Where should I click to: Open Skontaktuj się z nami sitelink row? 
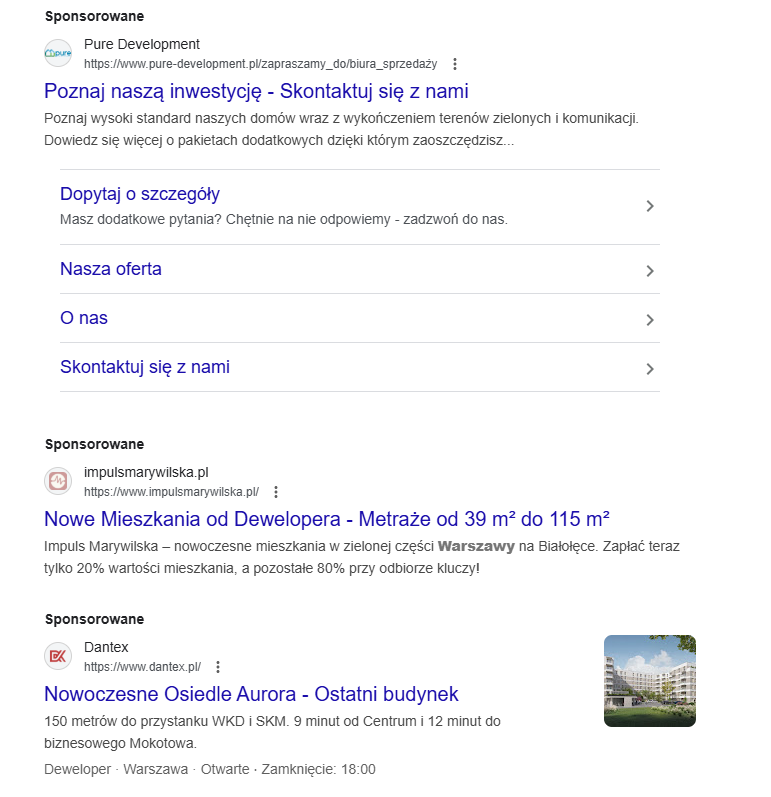360,367
